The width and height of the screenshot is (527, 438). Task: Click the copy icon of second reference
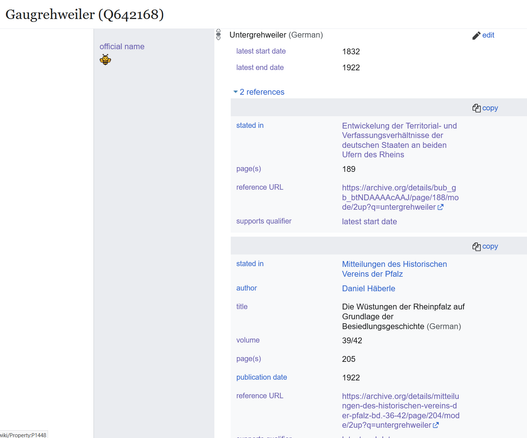[x=476, y=247]
